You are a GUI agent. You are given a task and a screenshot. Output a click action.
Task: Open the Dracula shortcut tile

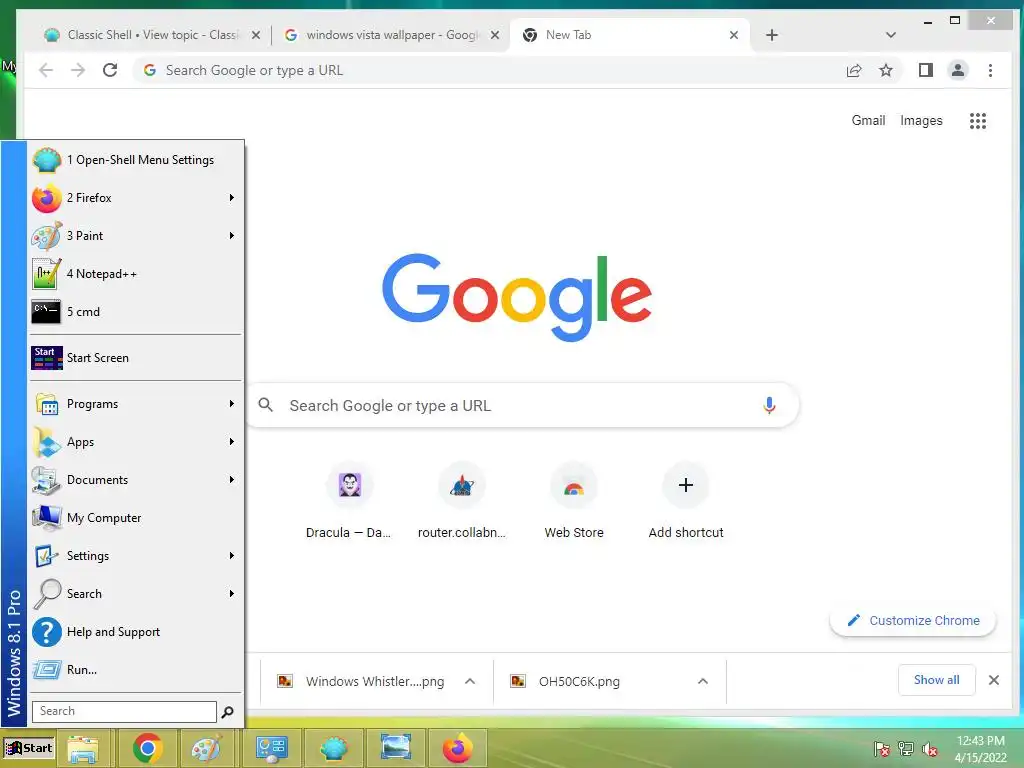(x=349, y=502)
